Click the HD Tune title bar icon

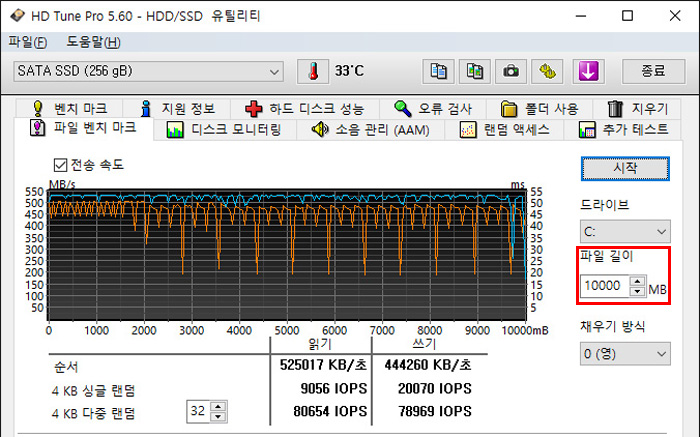coord(17,16)
